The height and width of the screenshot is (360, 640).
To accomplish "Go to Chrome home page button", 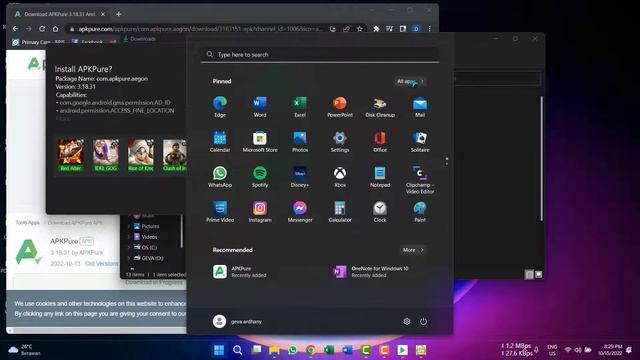I will pos(56,29).
